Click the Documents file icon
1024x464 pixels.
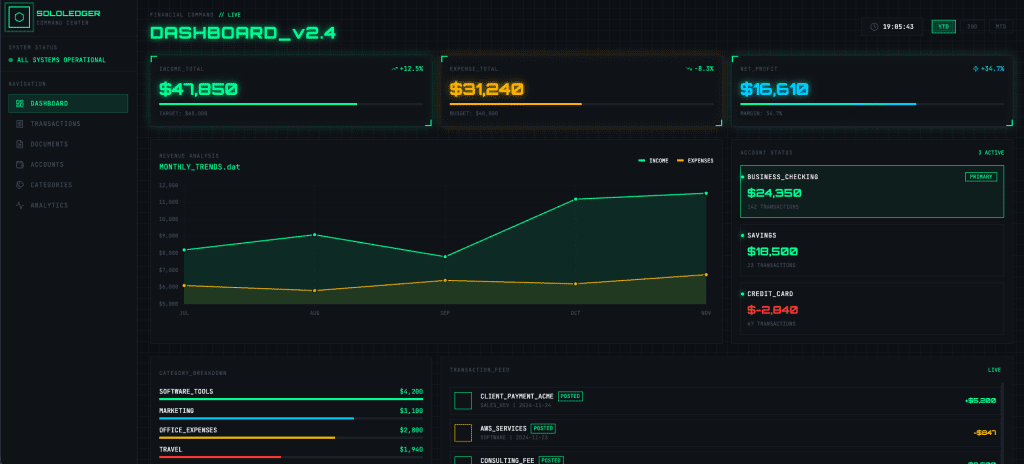tap(20, 144)
